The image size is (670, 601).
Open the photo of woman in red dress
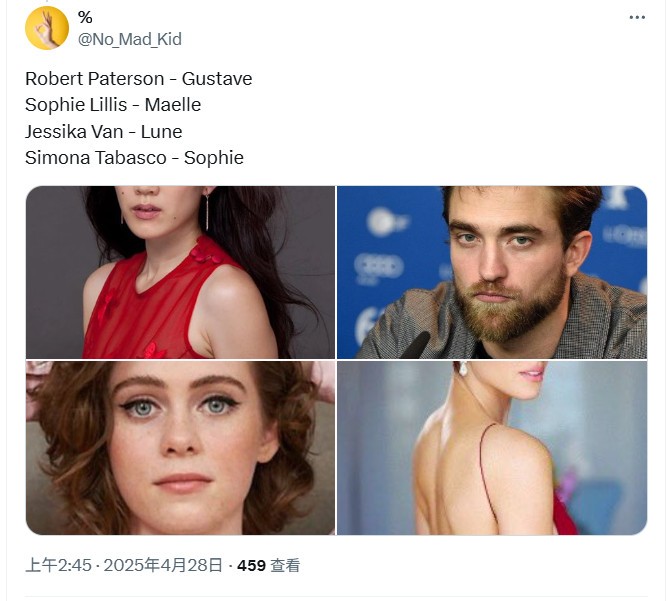[x=180, y=272]
